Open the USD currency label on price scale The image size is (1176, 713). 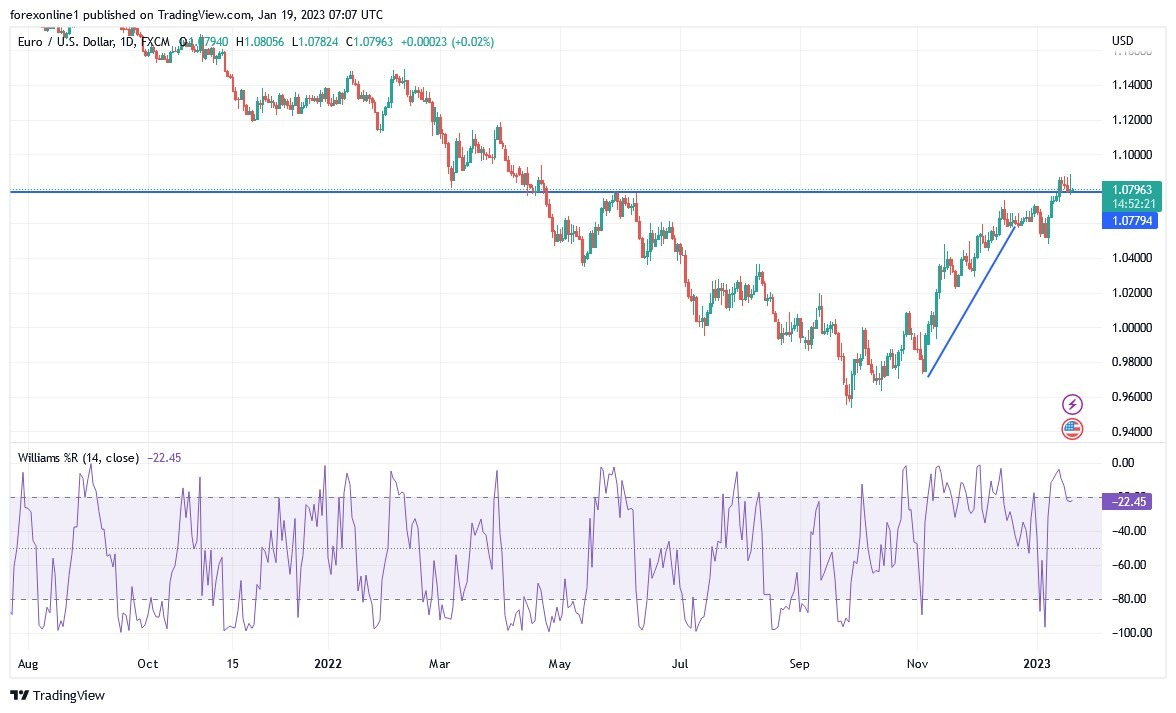[x=1122, y=42]
